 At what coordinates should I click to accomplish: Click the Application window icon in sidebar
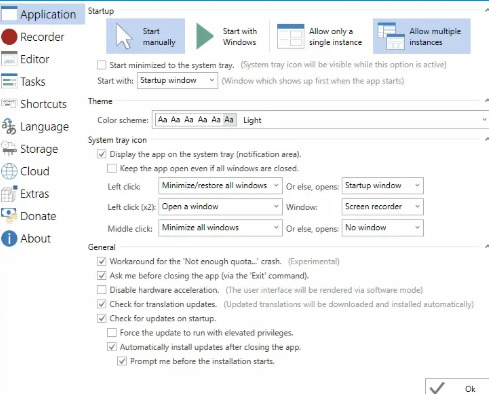click(9, 14)
